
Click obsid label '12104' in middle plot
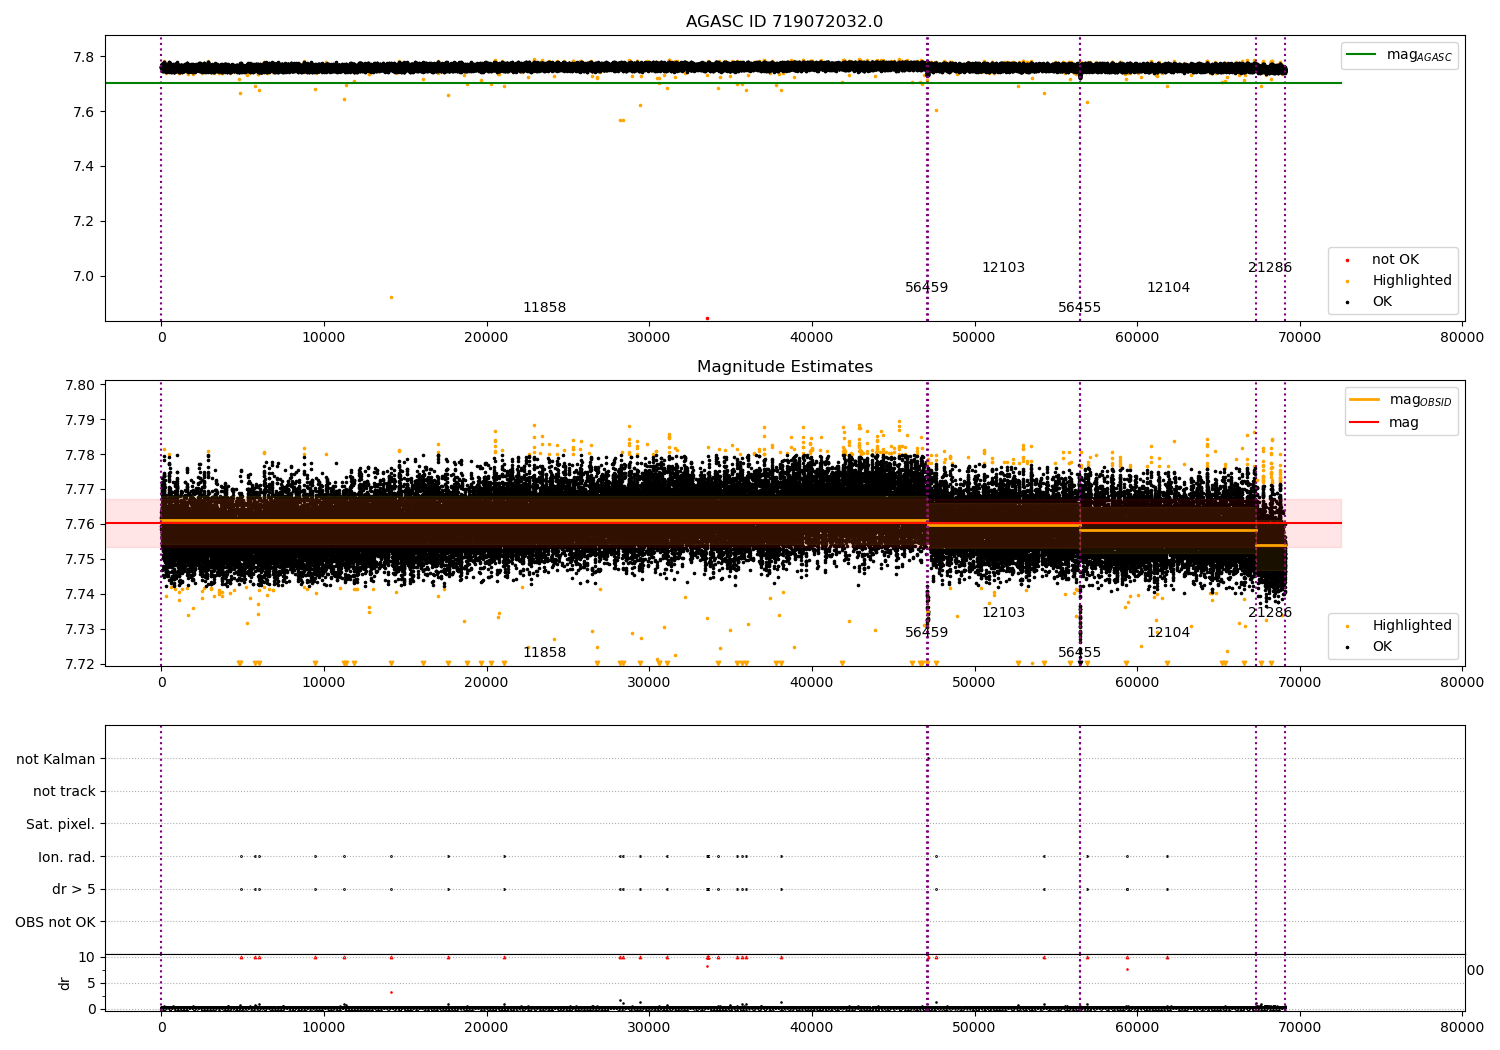pos(1168,633)
